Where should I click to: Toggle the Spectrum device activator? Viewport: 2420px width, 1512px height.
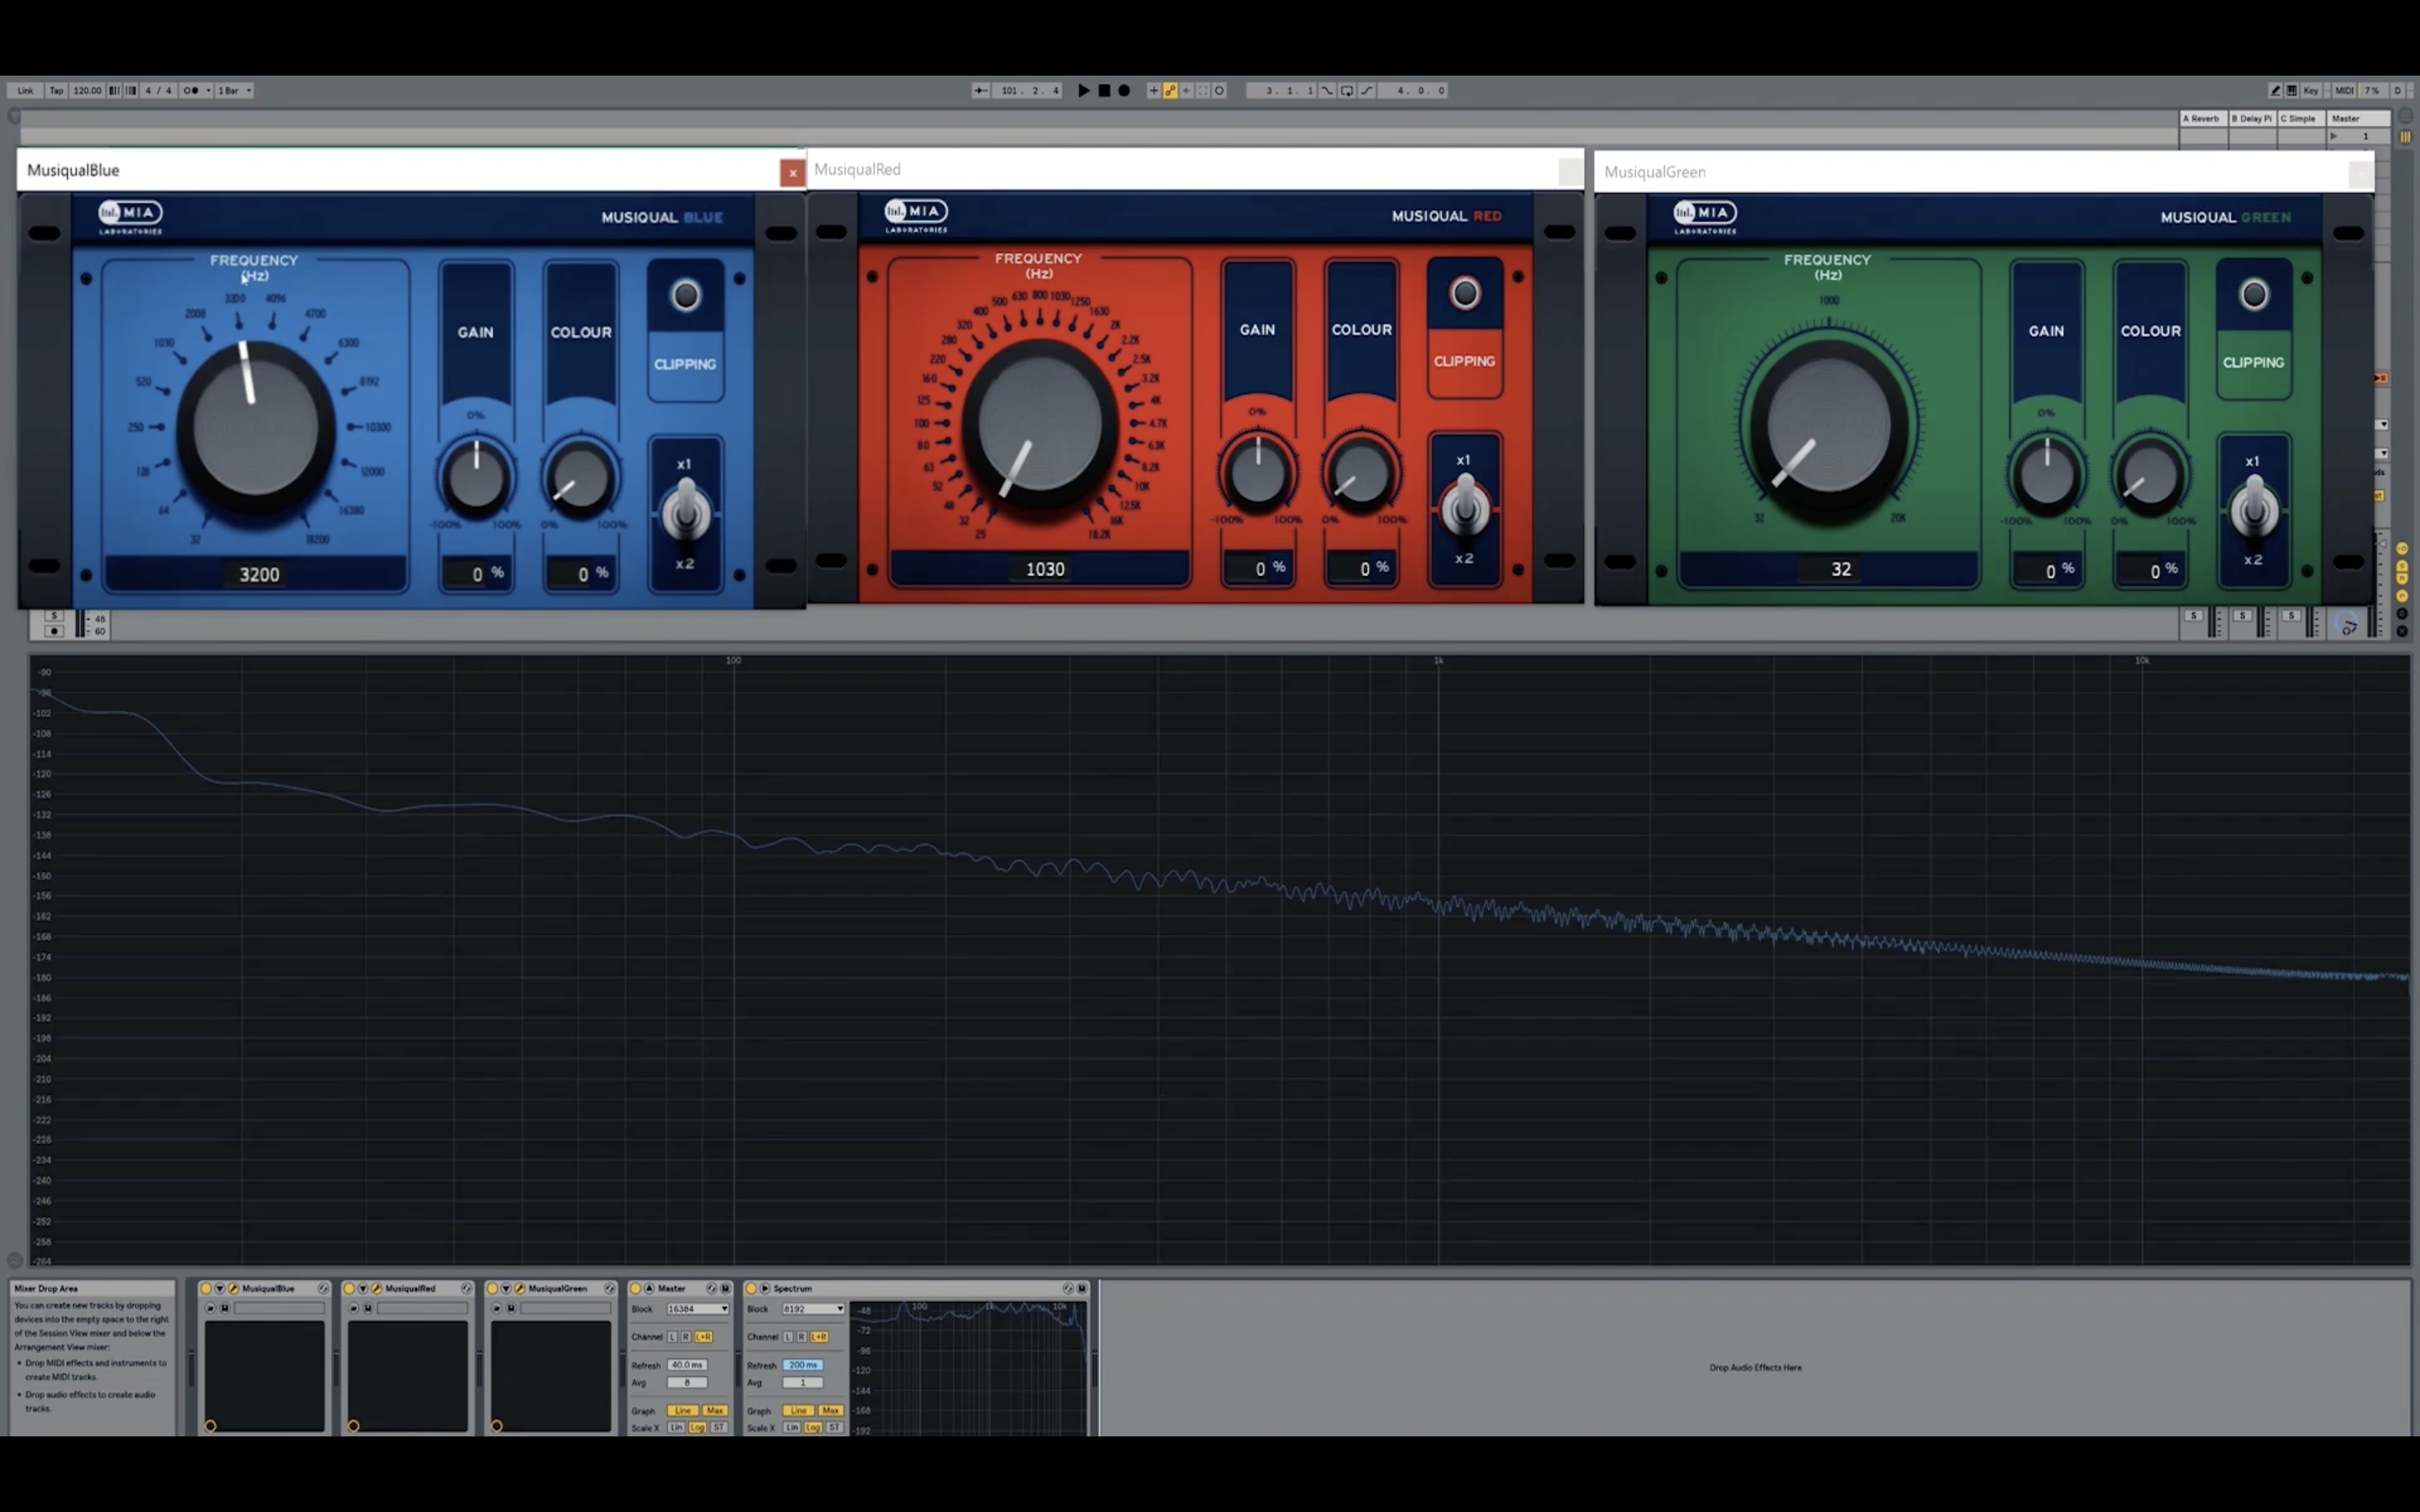[751, 1288]
